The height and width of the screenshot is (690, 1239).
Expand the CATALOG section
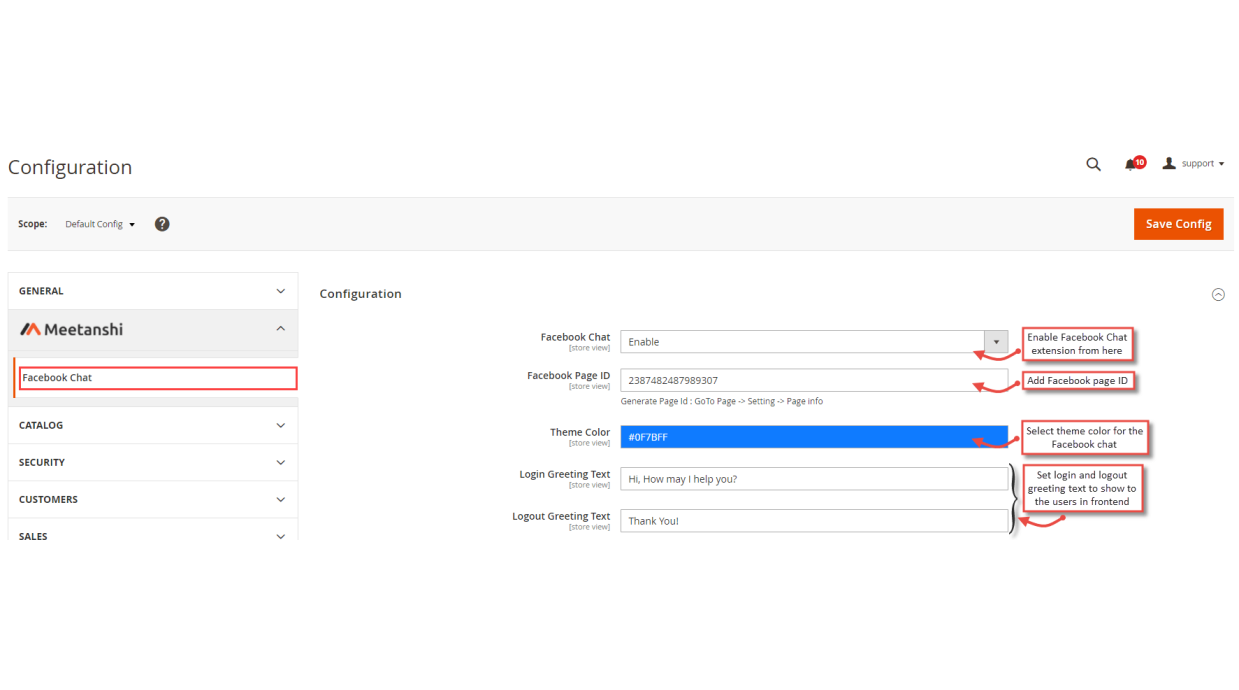click(153, 425)
